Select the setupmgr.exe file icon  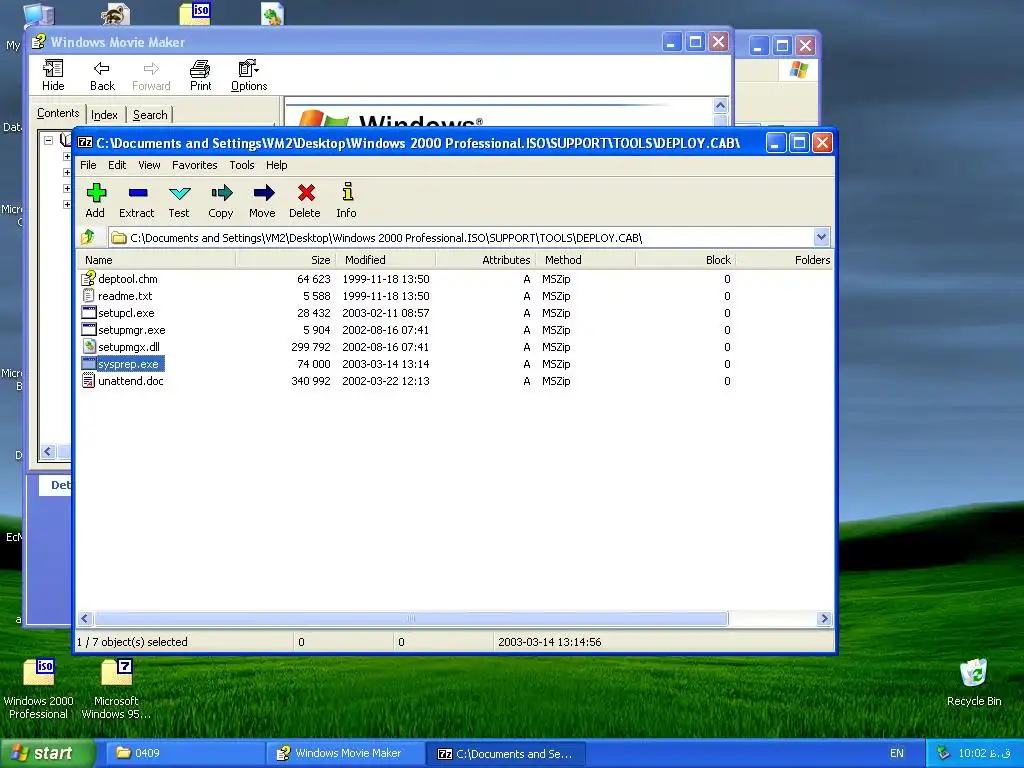pos(88,330)
